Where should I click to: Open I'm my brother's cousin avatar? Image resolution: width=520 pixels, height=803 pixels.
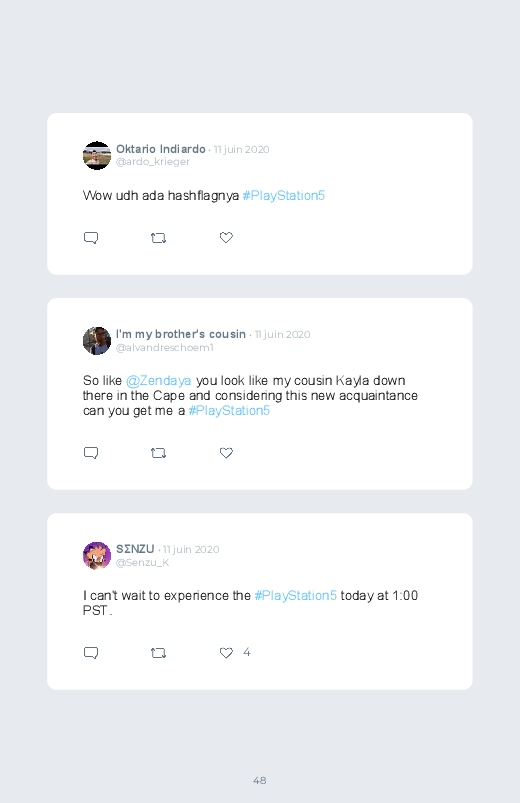(x=97, y=341)
